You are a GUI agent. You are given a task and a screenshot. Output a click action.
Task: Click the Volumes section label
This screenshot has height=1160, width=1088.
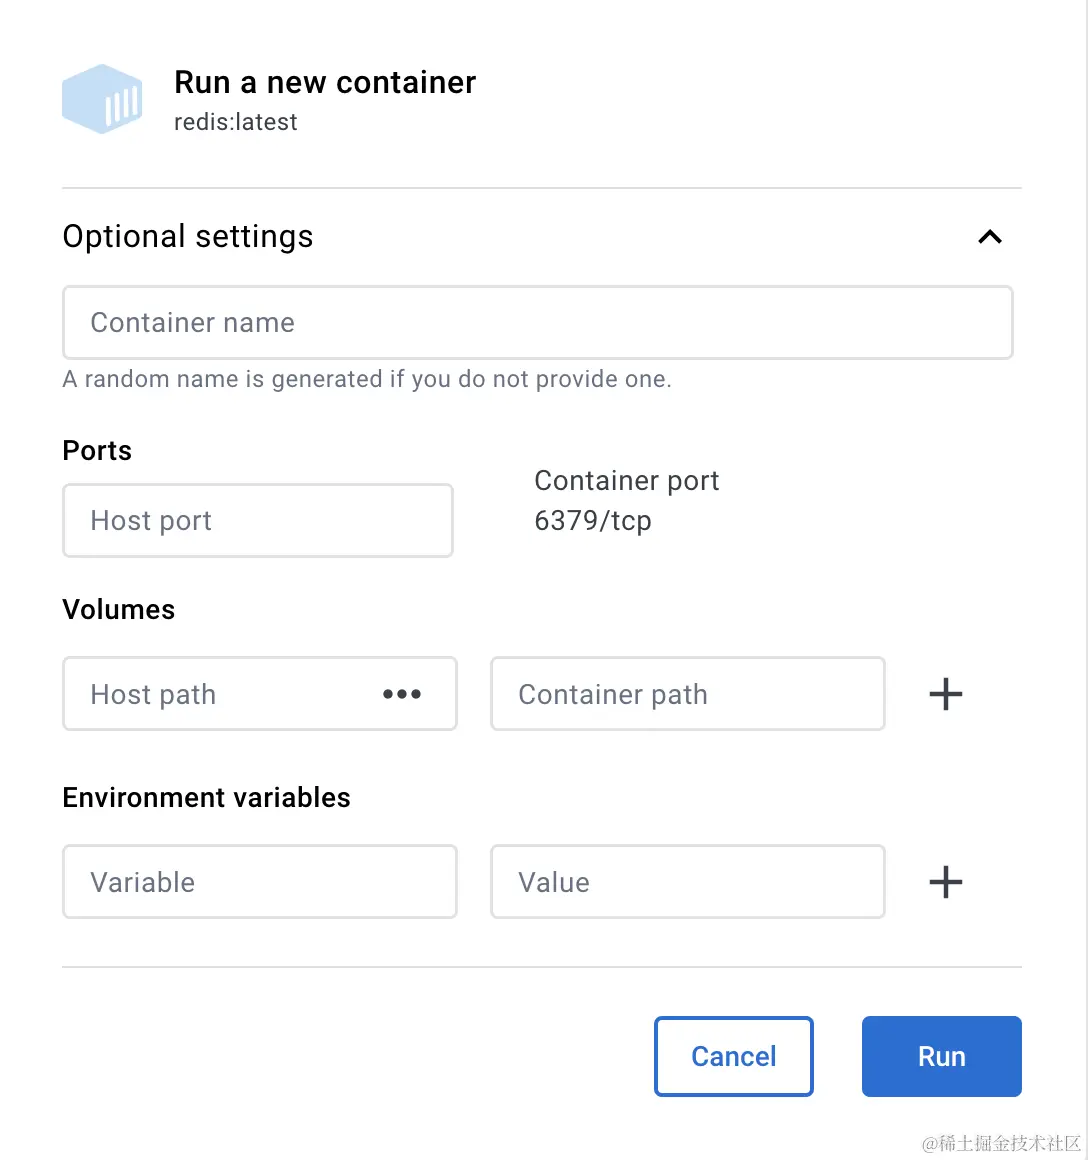point(119,610)
